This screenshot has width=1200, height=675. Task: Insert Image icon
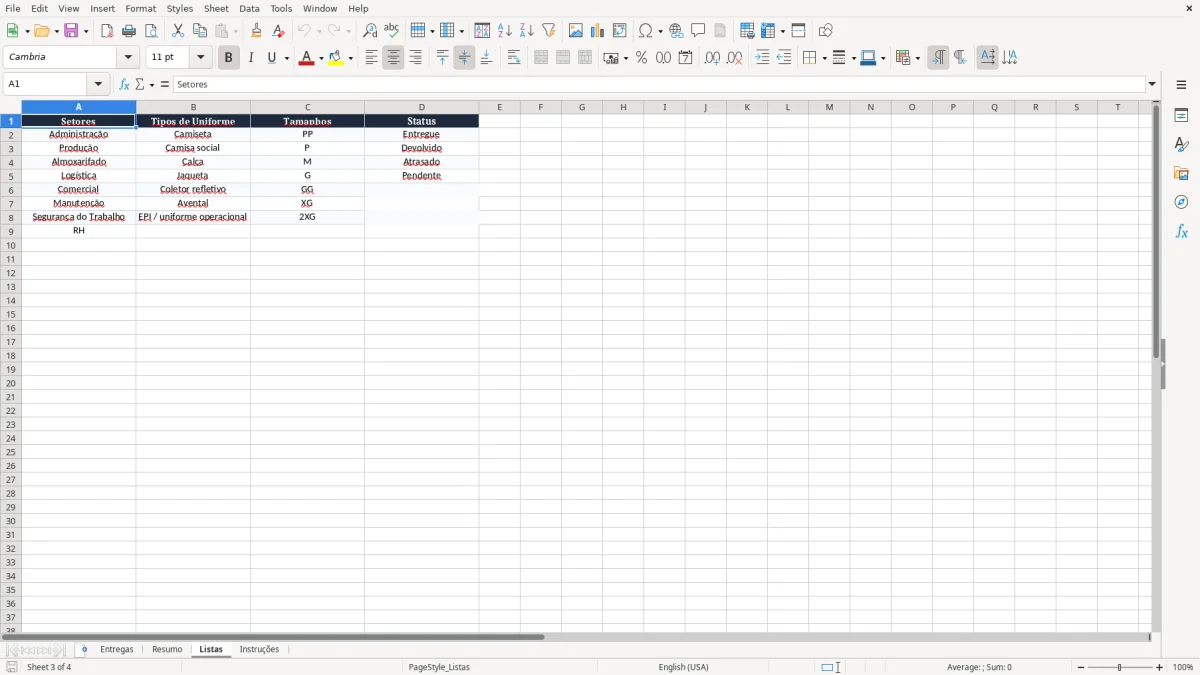(576, 31)
